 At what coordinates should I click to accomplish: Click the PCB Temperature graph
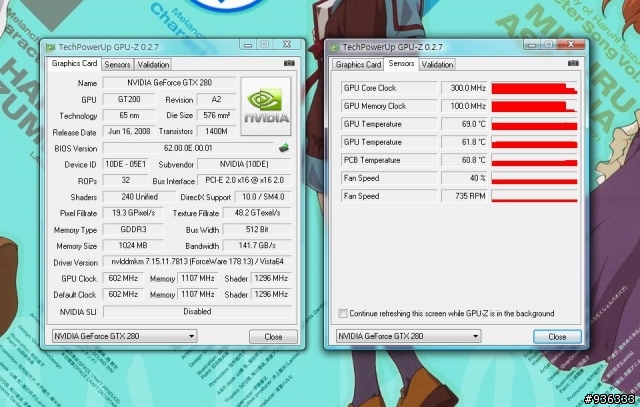(x=534, y=160)
